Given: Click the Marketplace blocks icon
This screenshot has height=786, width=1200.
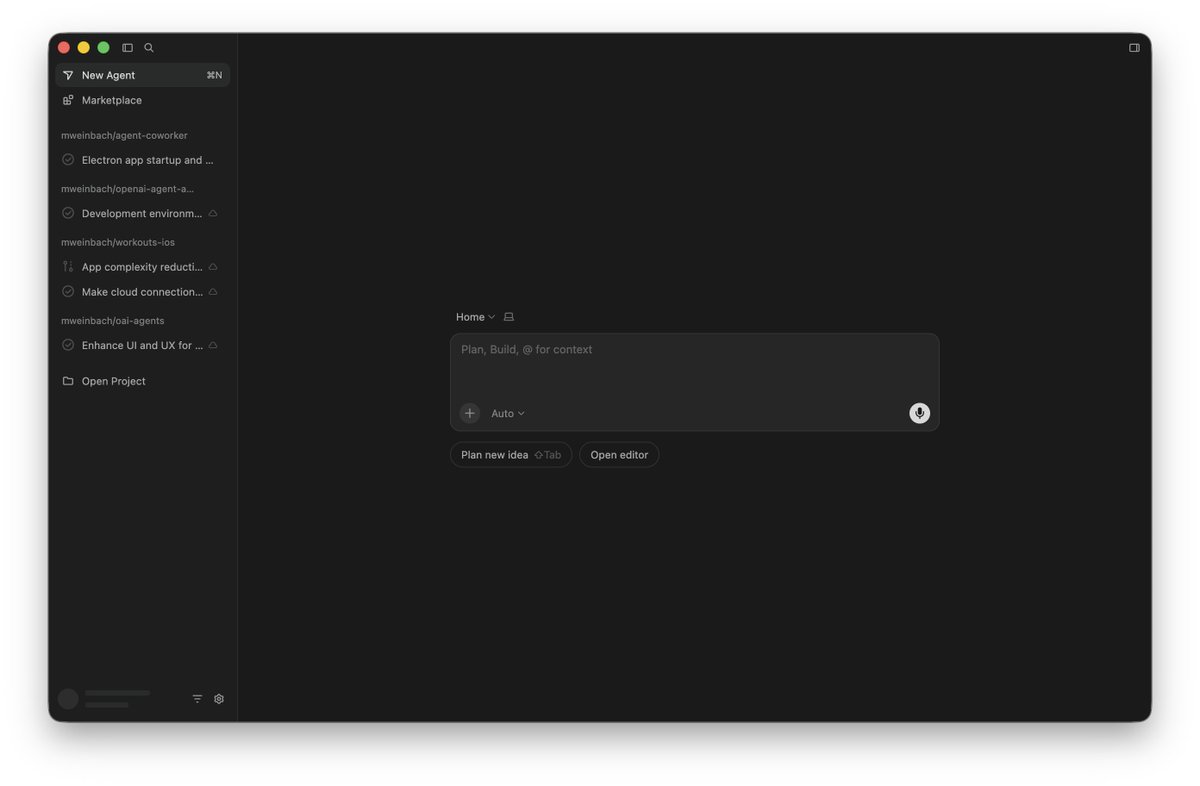Looking at the screenshot, I should pyautogui.click(x=68, y=100).
